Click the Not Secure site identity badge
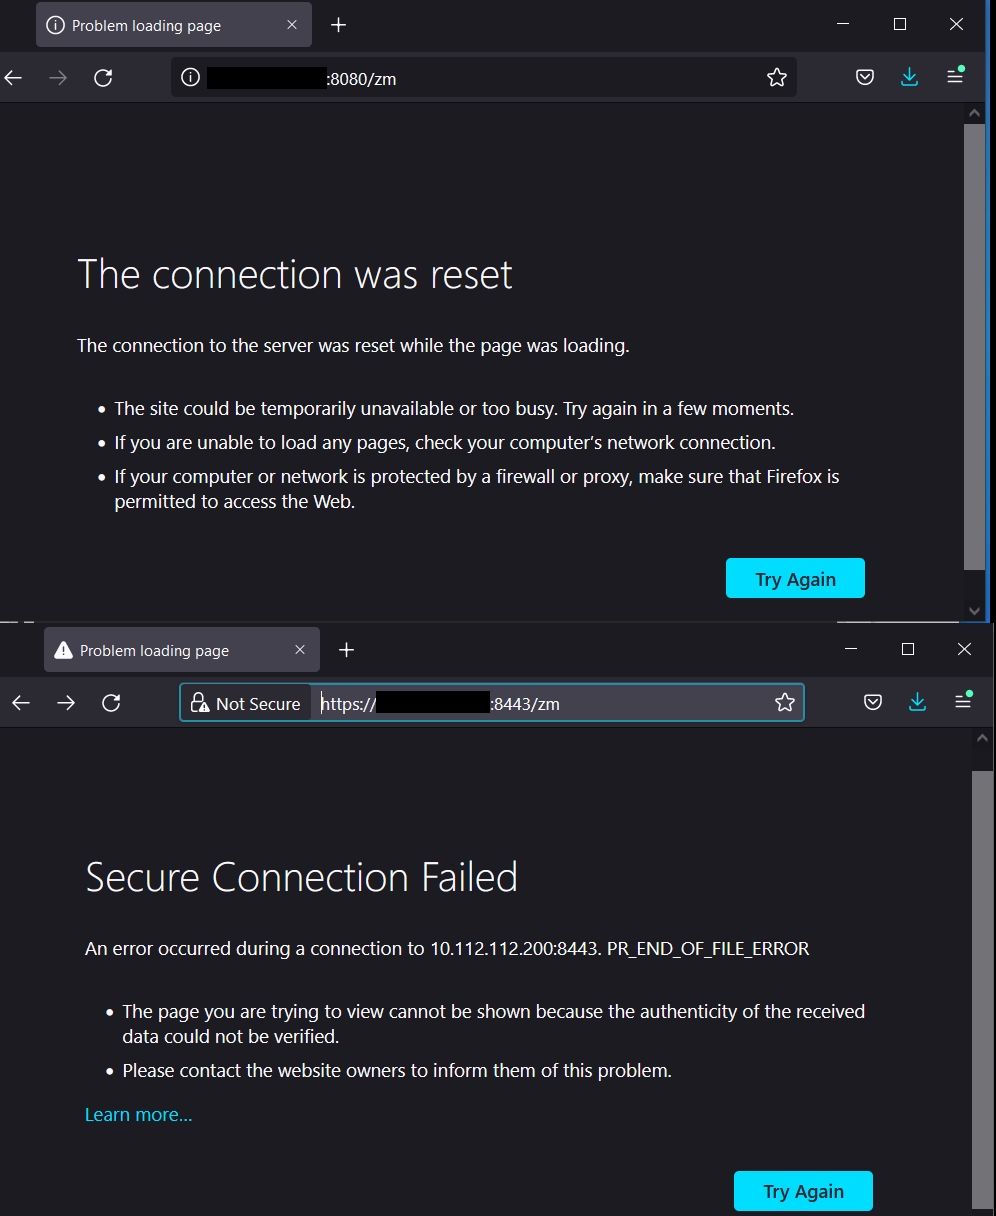 tap(246, 703)
